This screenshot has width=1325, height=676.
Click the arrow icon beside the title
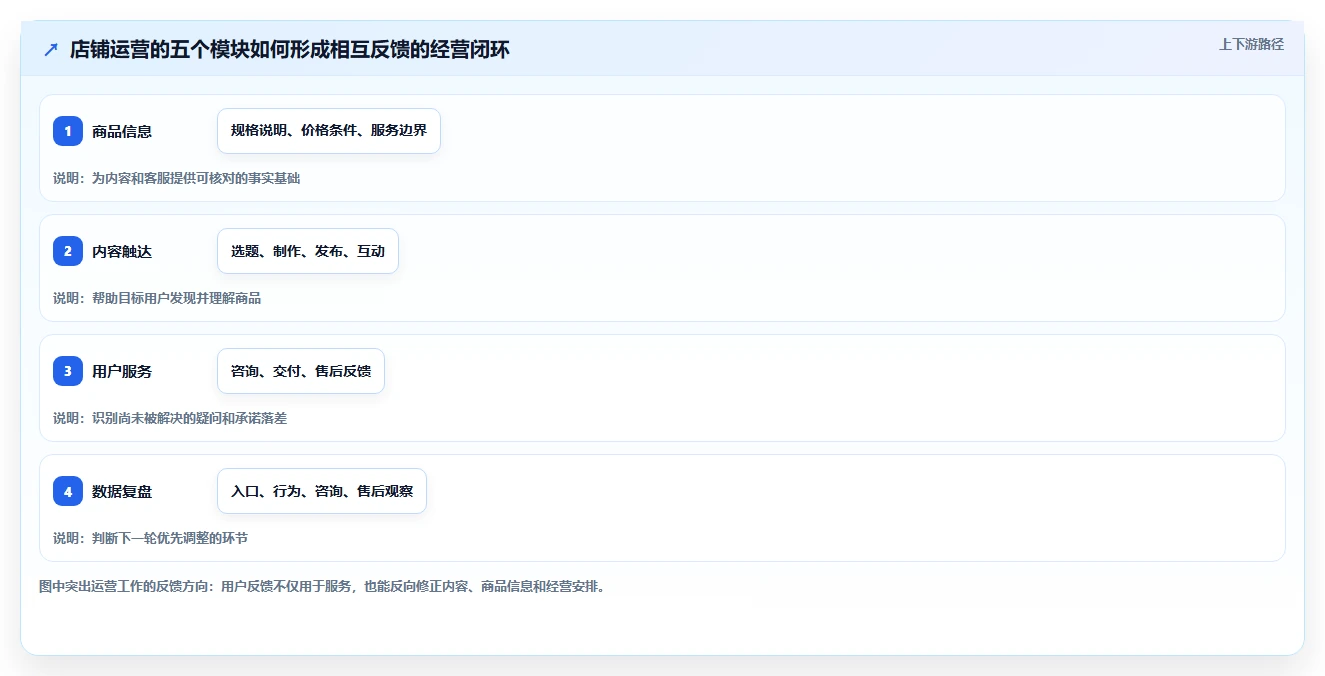(51, 50)
